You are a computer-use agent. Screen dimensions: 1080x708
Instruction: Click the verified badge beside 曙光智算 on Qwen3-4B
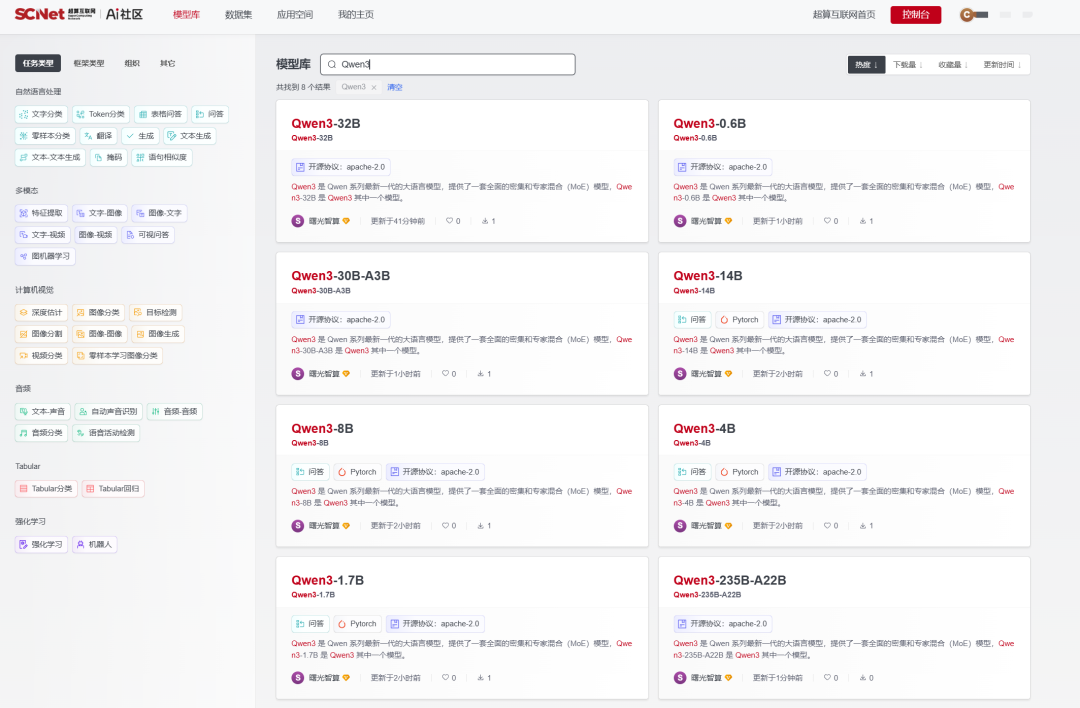tap(728, 525)
